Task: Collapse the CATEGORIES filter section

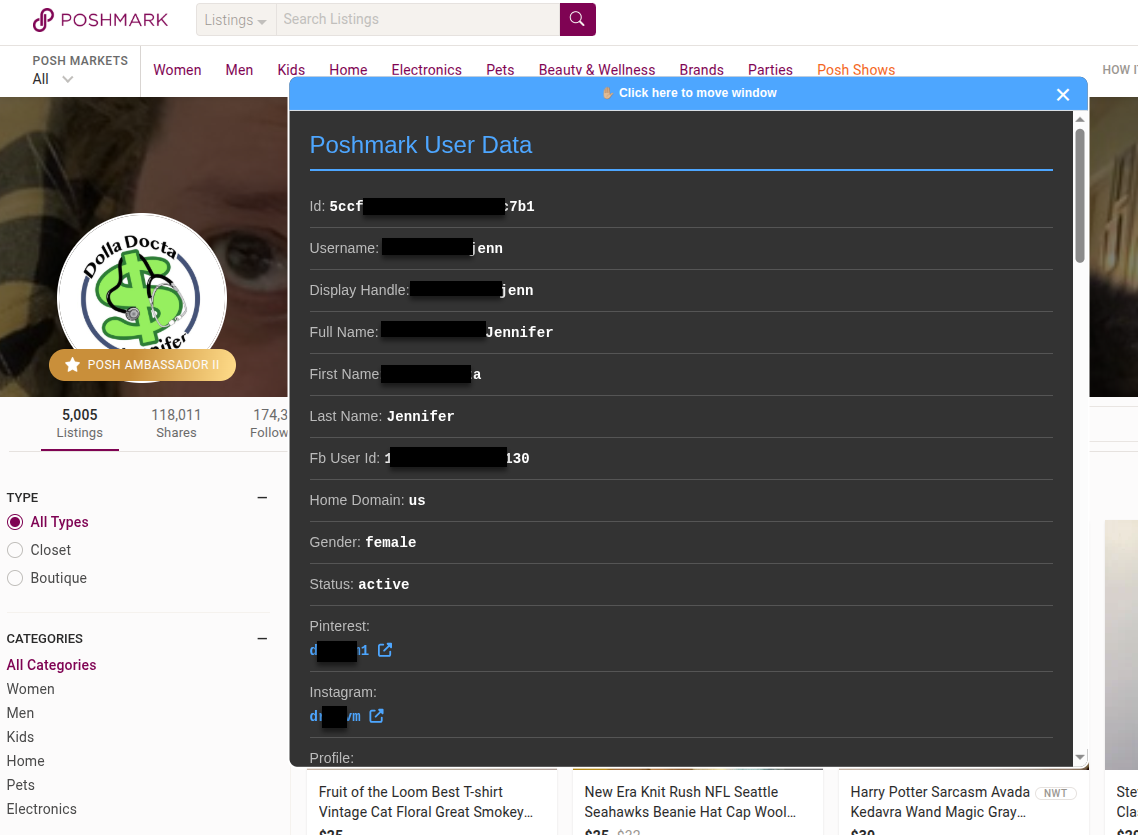Action: click(262, 638)
